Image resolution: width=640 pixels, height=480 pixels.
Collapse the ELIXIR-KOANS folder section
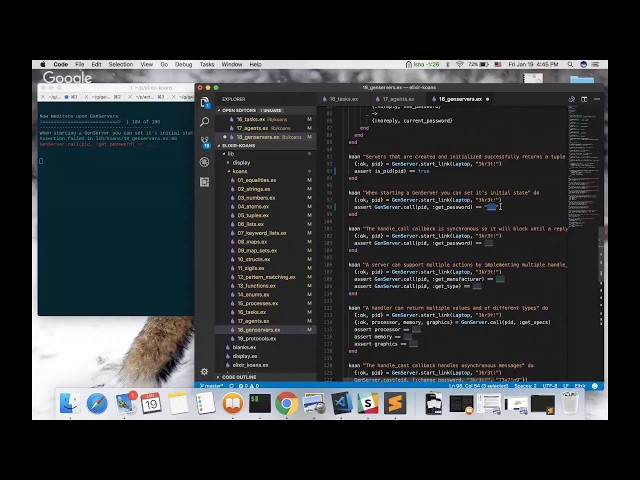[265, 146]
